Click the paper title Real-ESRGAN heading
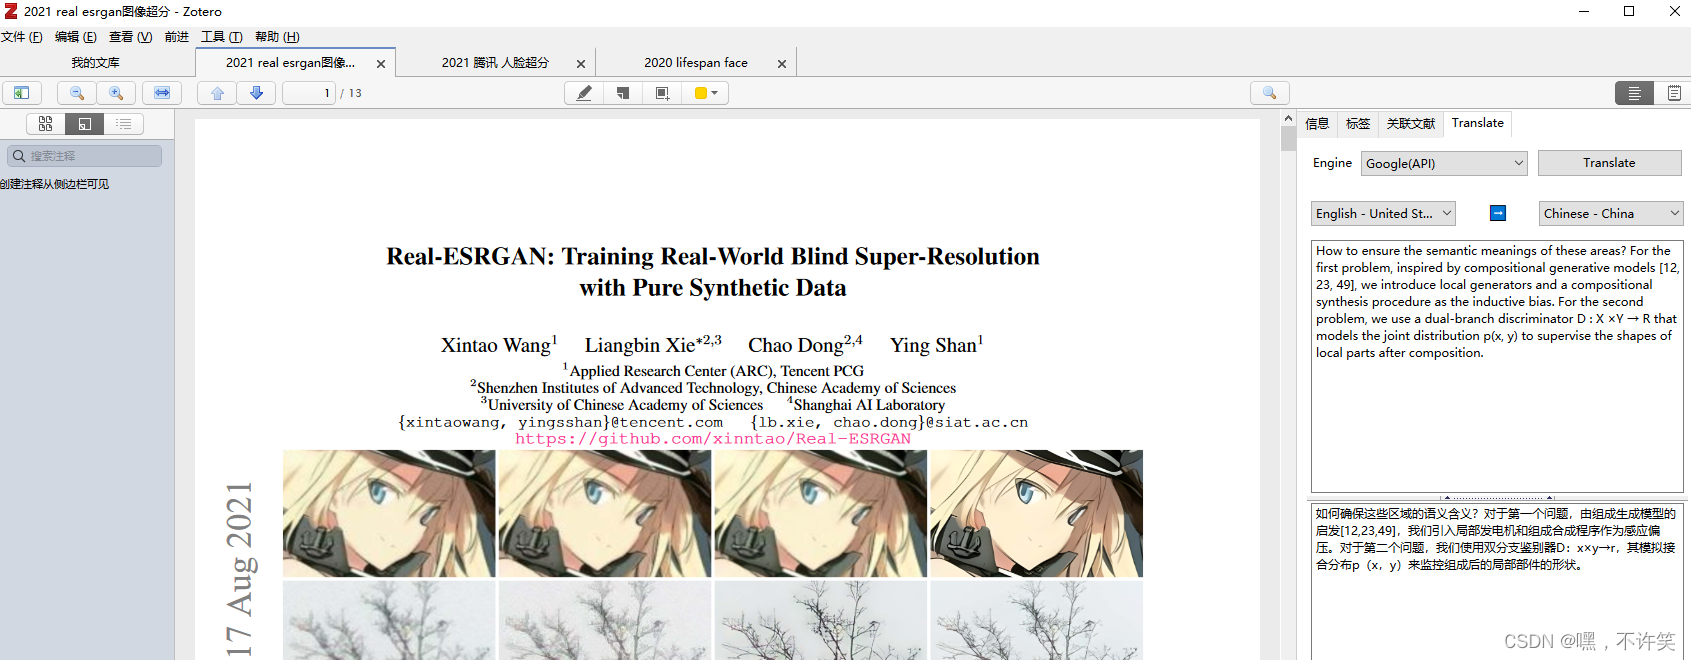Image resolution: width=1691 pixels, height=660 pixels. click(713, 272)
